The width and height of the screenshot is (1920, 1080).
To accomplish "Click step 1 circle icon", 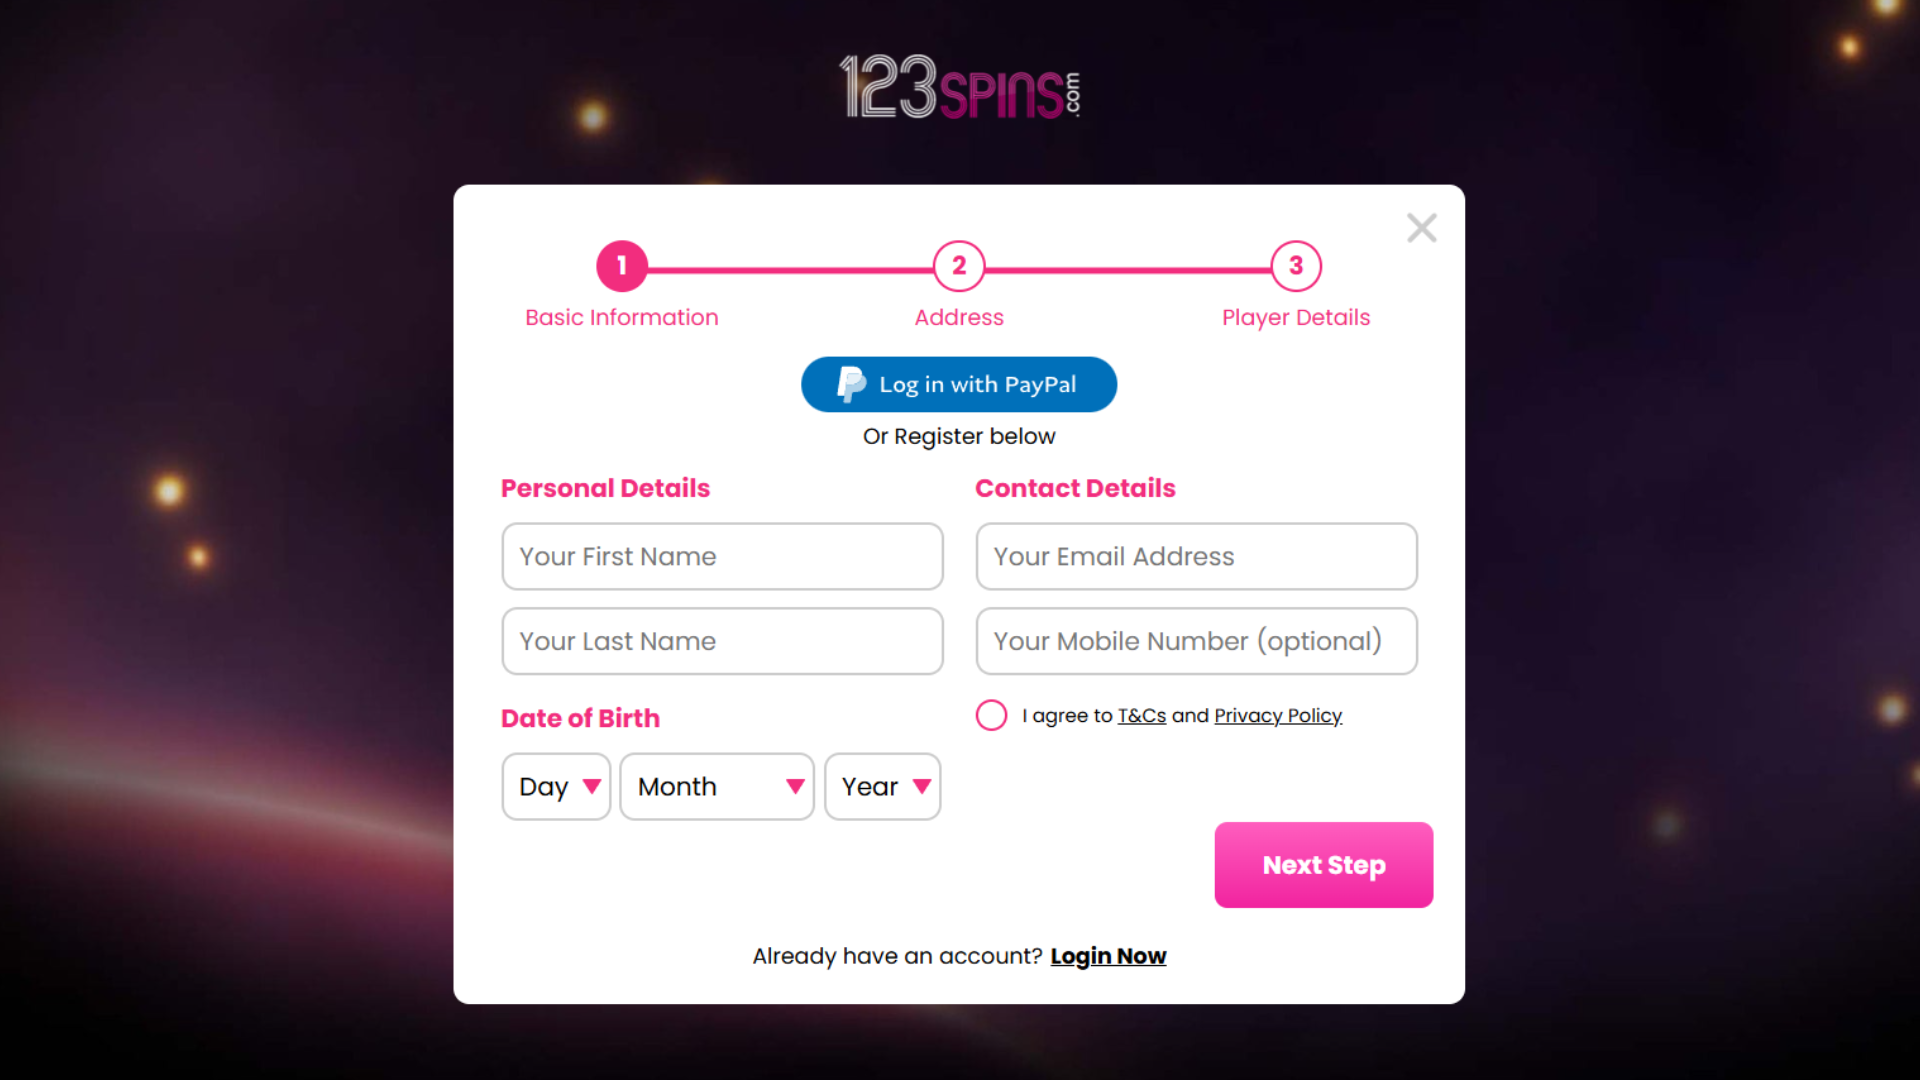I will (x=622, y=266).
